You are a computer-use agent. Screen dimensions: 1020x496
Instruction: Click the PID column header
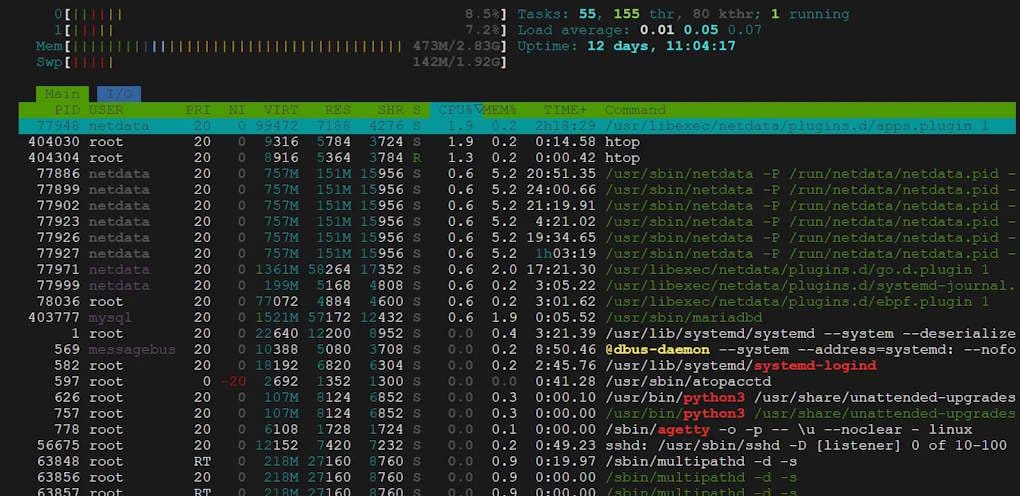click(66, 110)
